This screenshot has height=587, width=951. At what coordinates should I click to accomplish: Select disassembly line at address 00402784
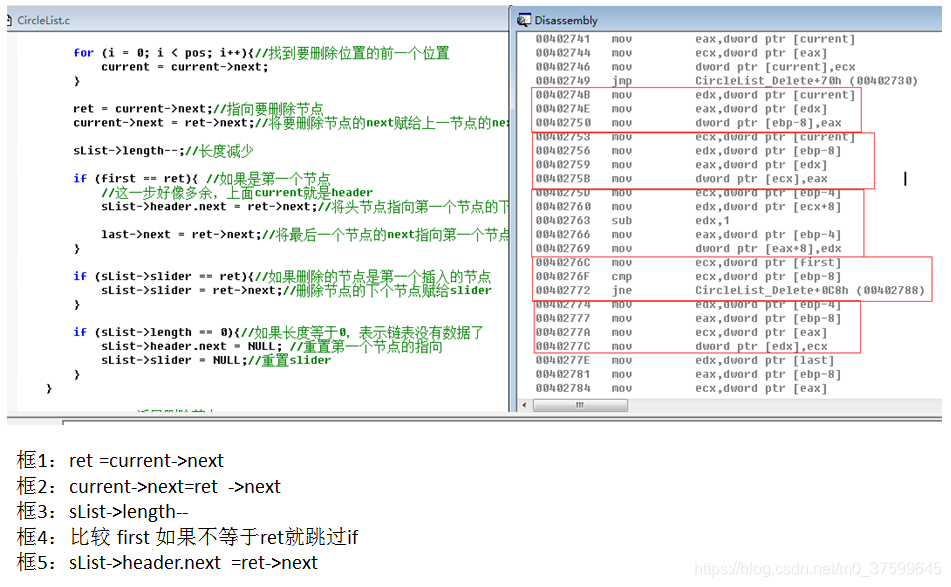[681, 387]
